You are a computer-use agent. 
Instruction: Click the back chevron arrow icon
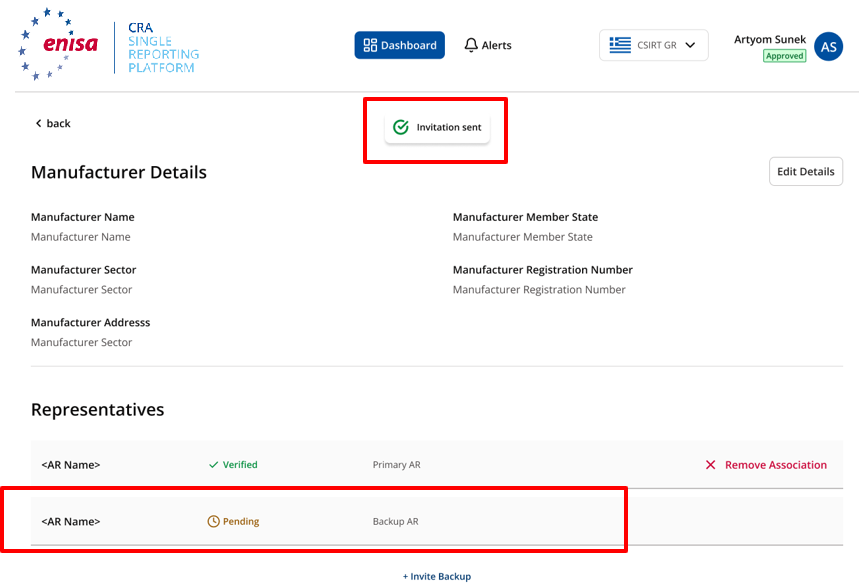[x=38, y=123]
